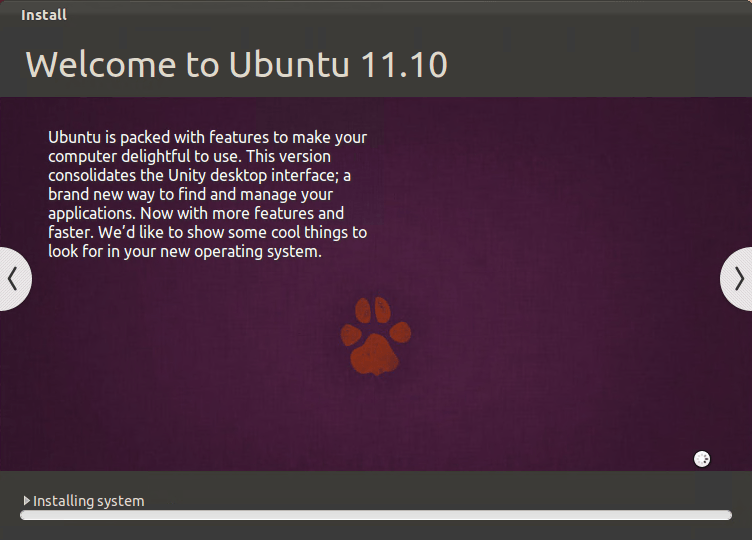The height and width of the screenshot is (540, 752).
Task: Click the installation progress bar
Action: [x=375, y=515]
